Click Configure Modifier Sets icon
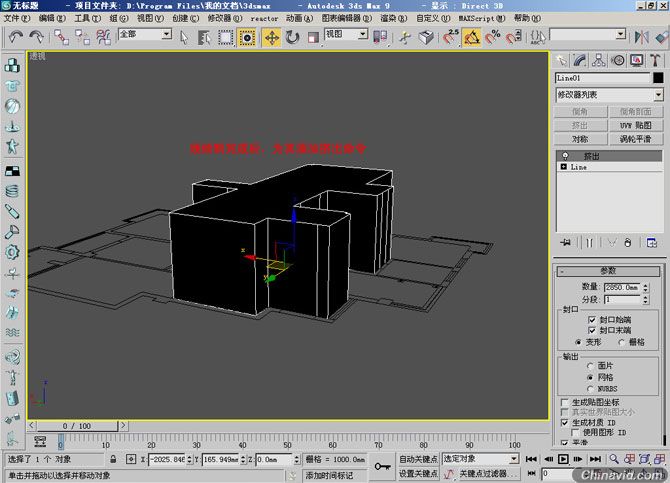 click(x=652, y=243)
